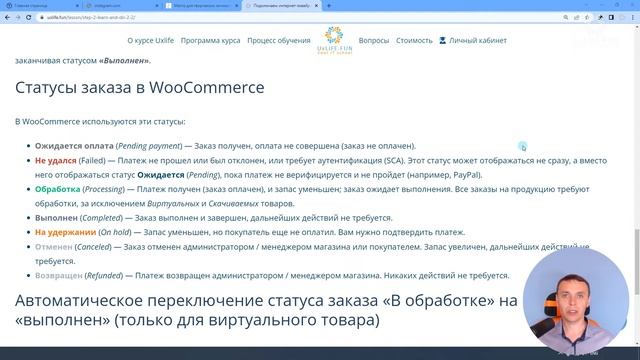Click the grey Отменен status

click(x=53, y=247)
